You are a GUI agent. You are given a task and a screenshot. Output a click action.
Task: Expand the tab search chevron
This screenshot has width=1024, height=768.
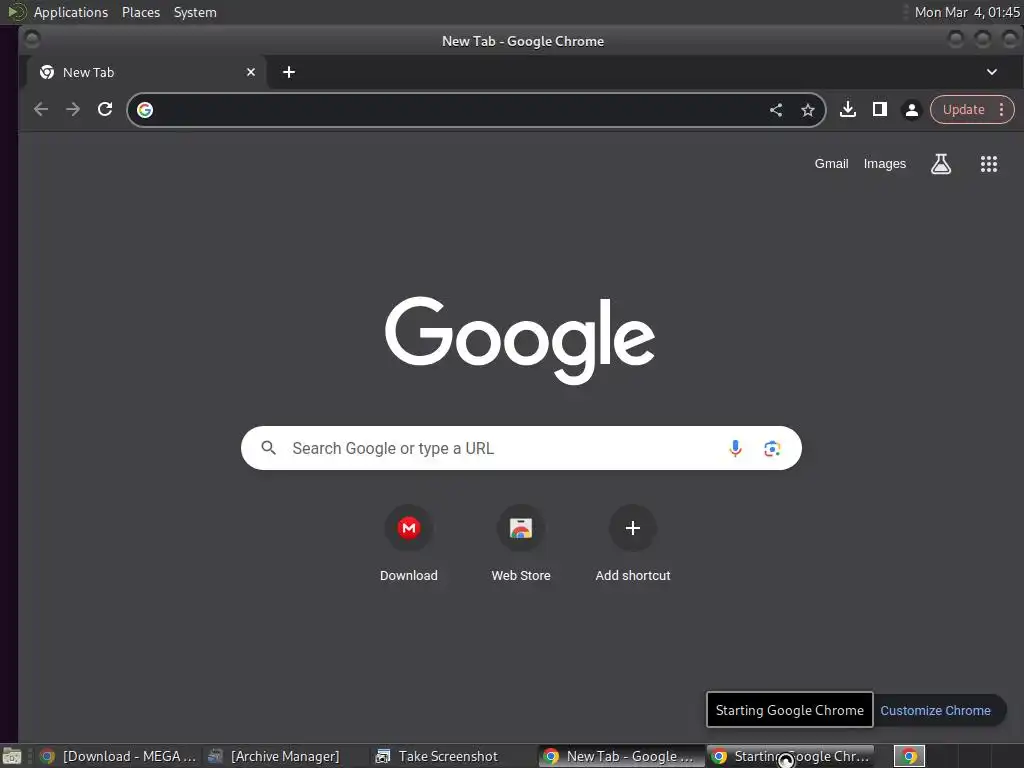pos(991,72)
